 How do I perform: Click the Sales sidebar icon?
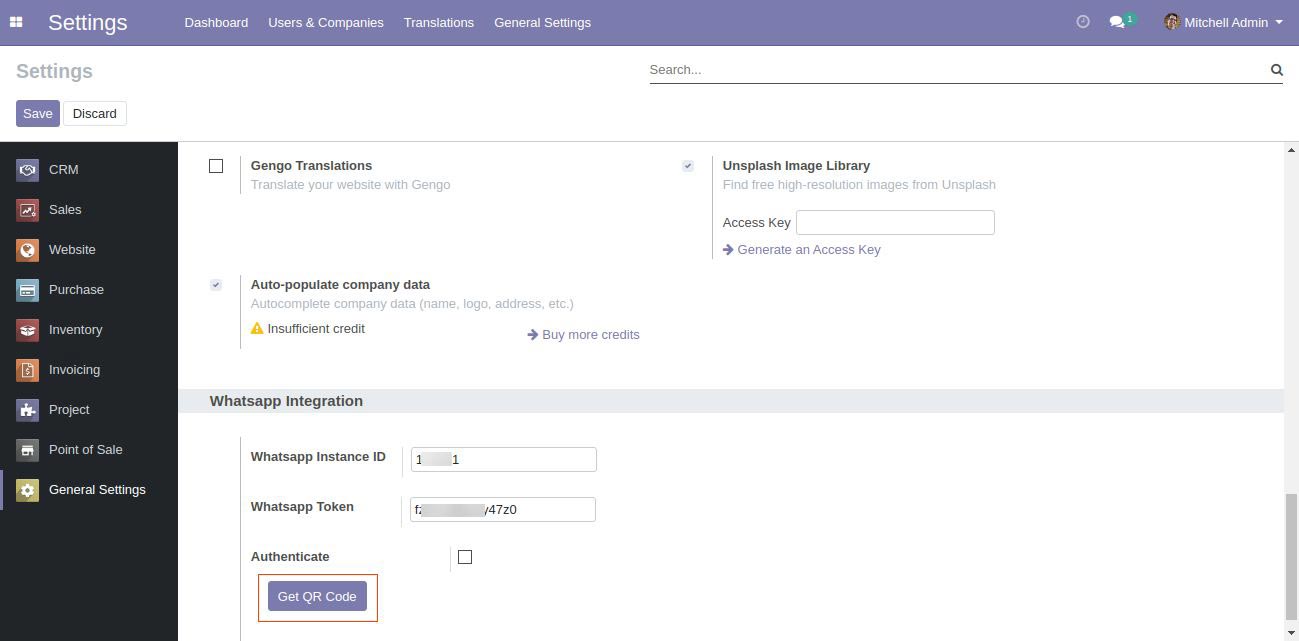27,210
